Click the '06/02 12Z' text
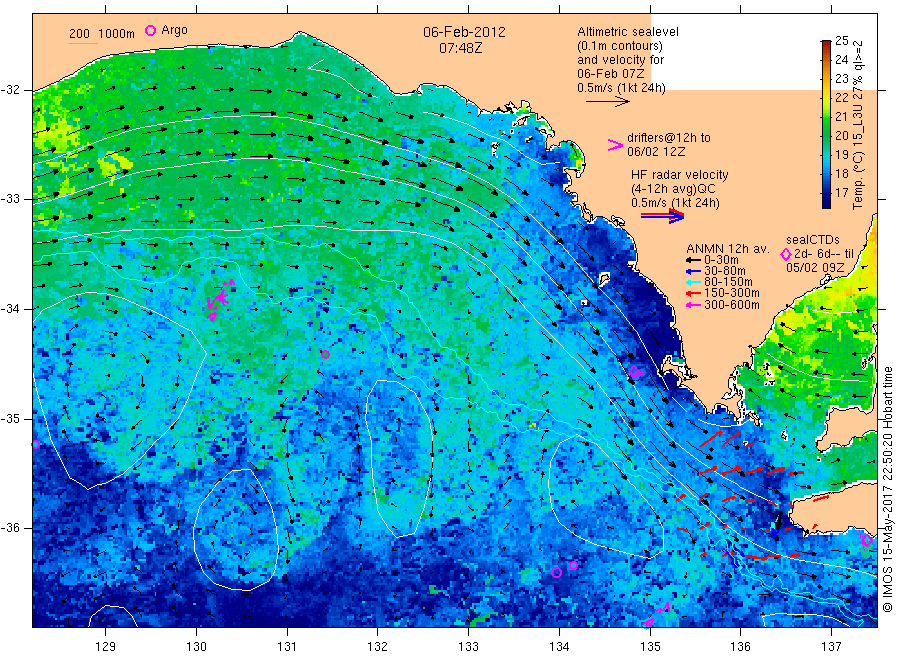 point(656,152)
